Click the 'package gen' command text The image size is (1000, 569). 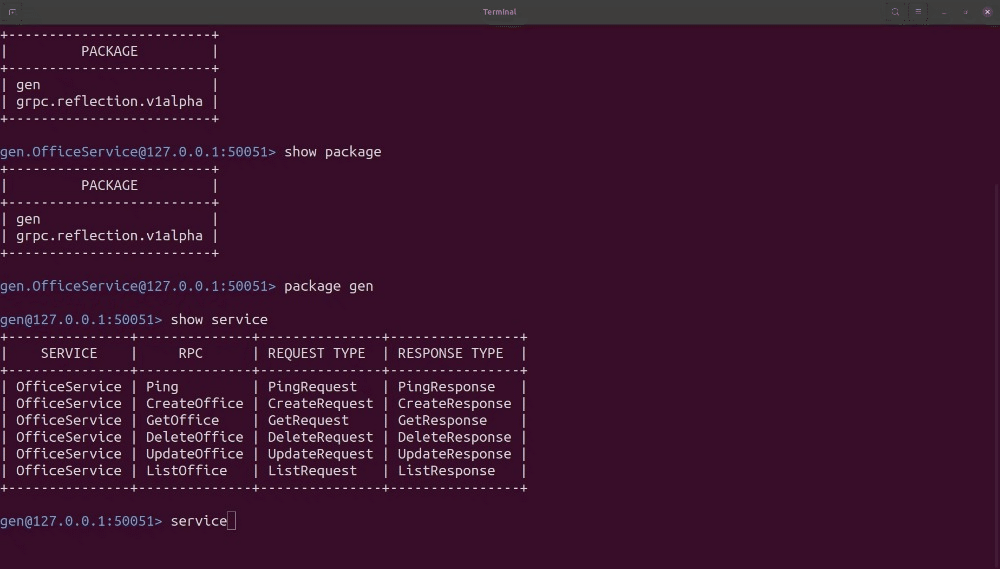pos(328,286)
